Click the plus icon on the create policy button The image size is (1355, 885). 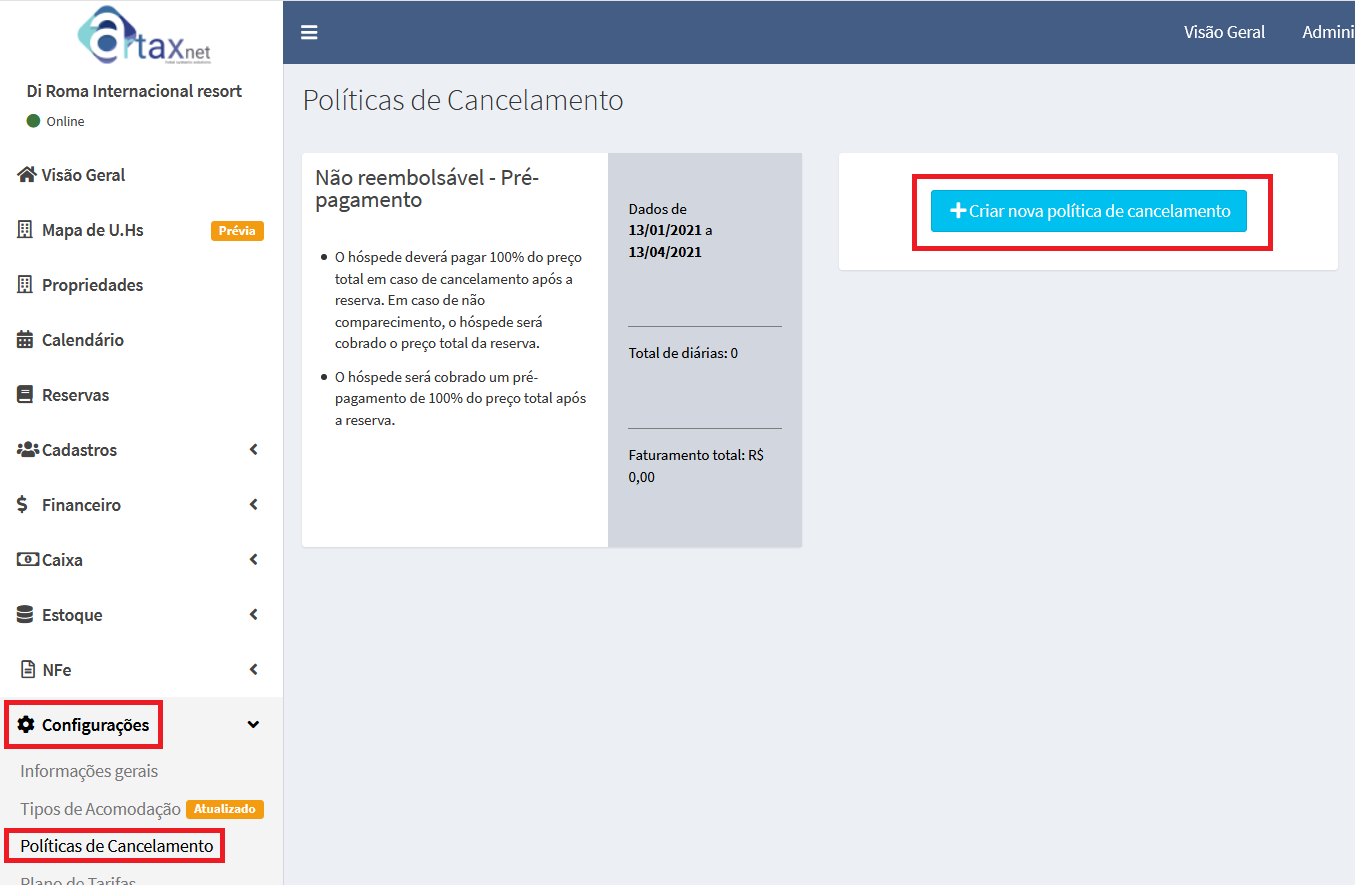point(957,211)
